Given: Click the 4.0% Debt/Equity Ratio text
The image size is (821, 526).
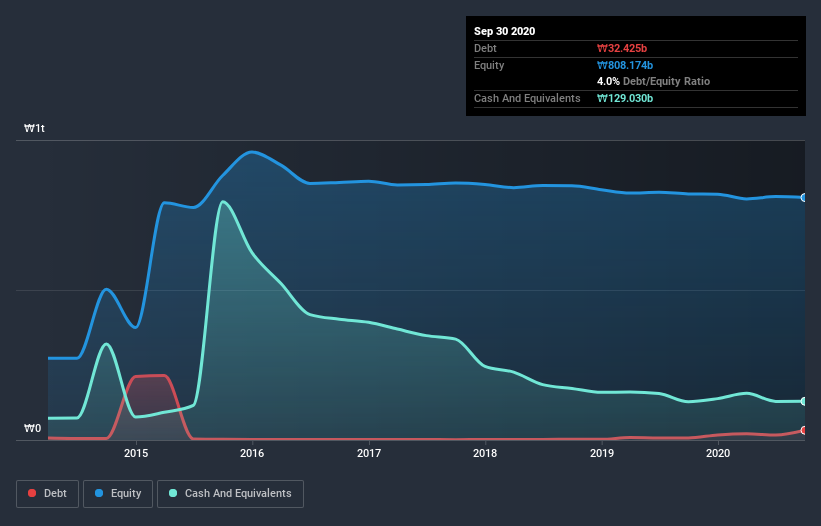Looking at the screenshot, I should [653, 82].
